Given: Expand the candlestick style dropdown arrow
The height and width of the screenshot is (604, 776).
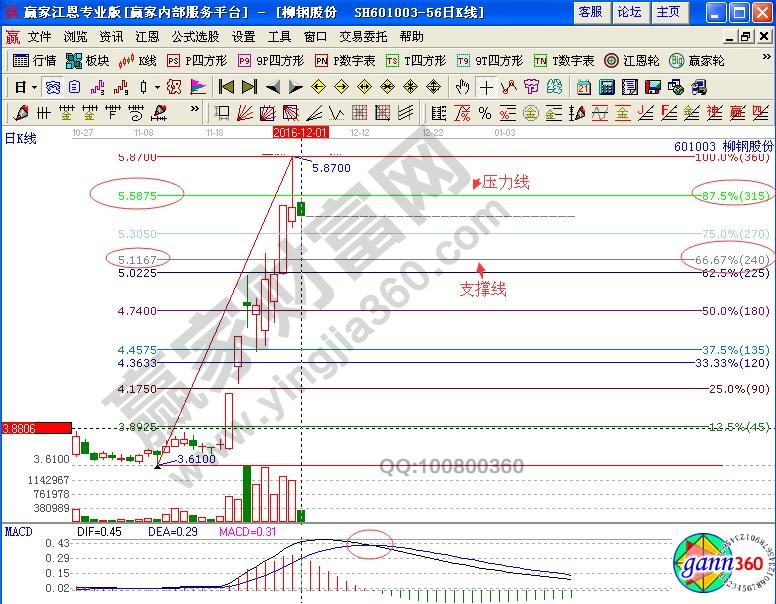Looking at the screenshot, I should (157, 87).
